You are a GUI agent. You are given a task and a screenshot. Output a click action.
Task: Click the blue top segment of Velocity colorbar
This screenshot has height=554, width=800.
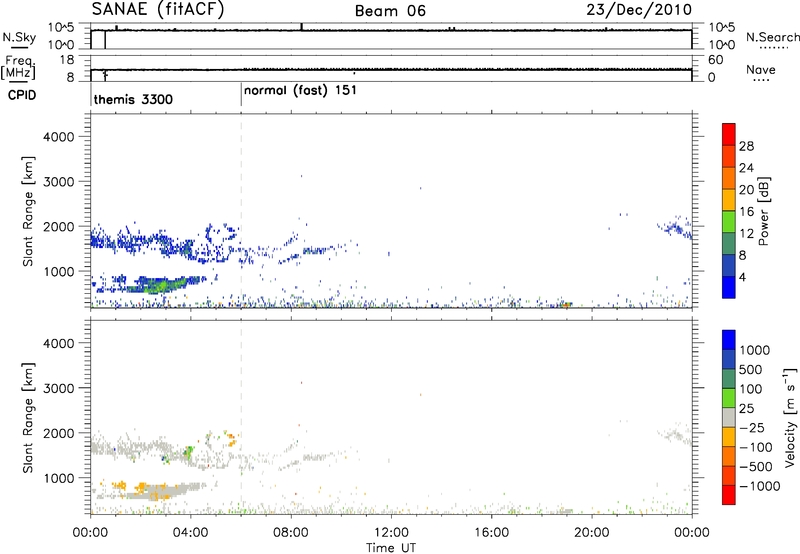pyautogui.click(x=729, y=340)
